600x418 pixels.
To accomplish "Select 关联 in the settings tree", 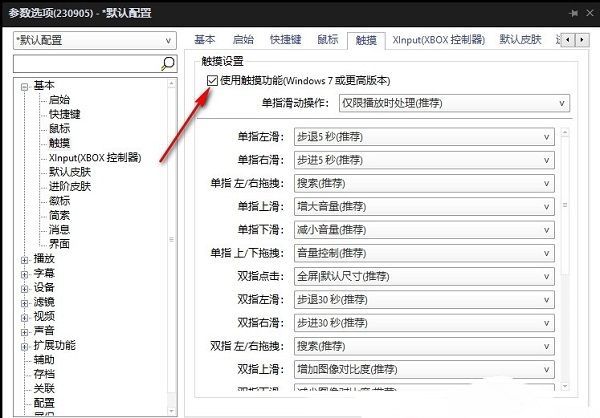I will pos(44,389).
